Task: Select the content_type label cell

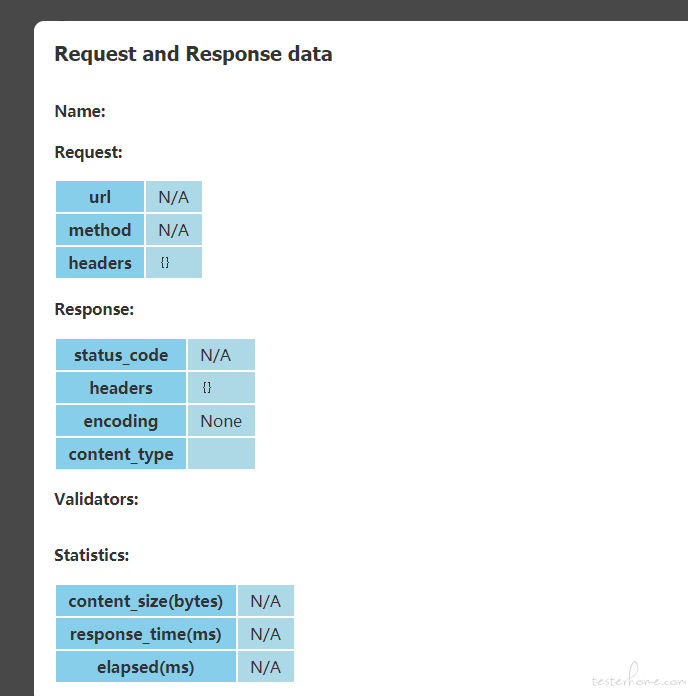Action: pos(121,454)
